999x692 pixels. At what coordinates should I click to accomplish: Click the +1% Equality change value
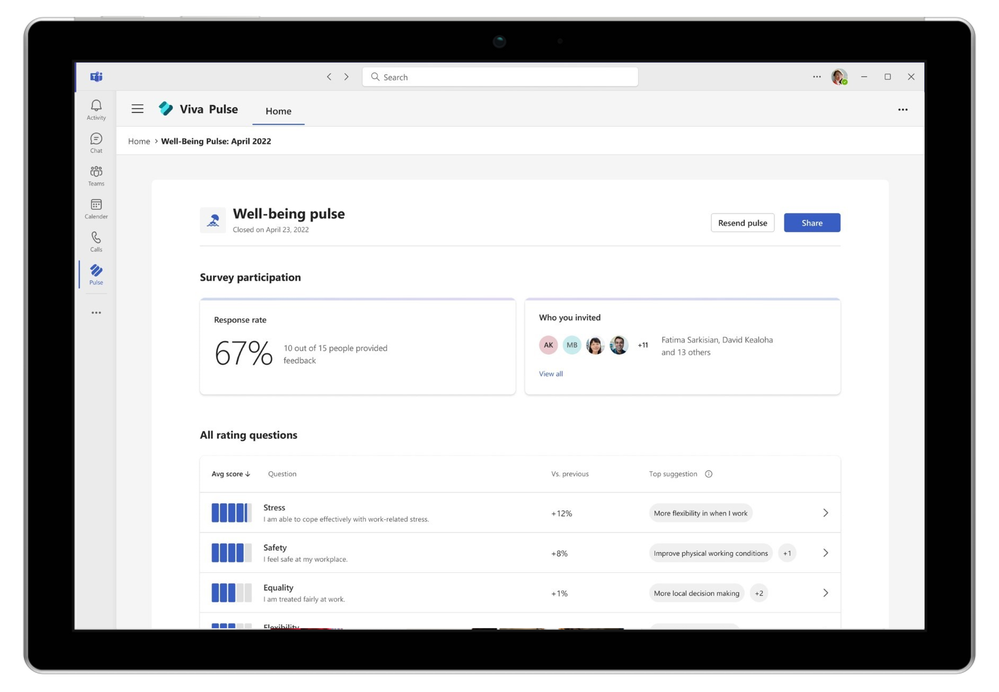[559, 594]
